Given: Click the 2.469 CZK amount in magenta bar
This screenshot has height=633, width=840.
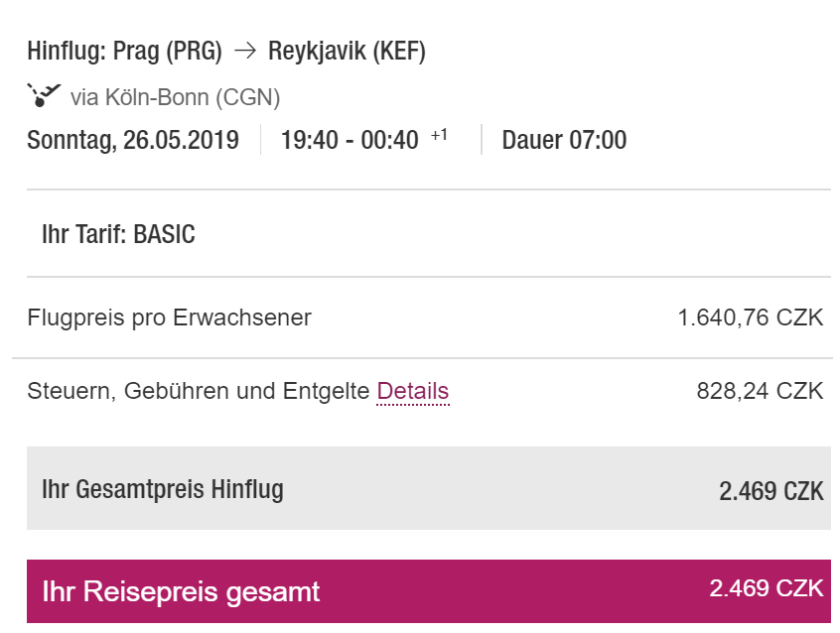Looking at the screenshot, I should [766, 588].
